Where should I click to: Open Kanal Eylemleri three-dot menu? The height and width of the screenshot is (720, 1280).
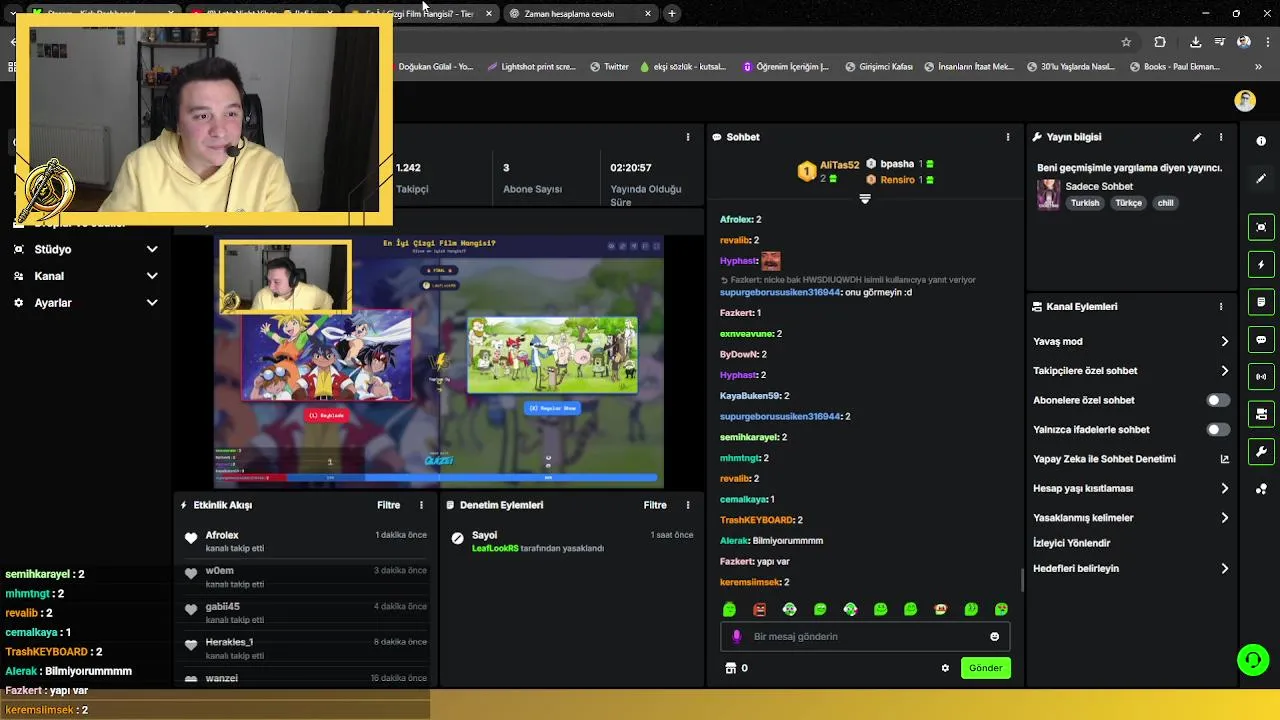pyautogui.click(x=1221, y=307)
